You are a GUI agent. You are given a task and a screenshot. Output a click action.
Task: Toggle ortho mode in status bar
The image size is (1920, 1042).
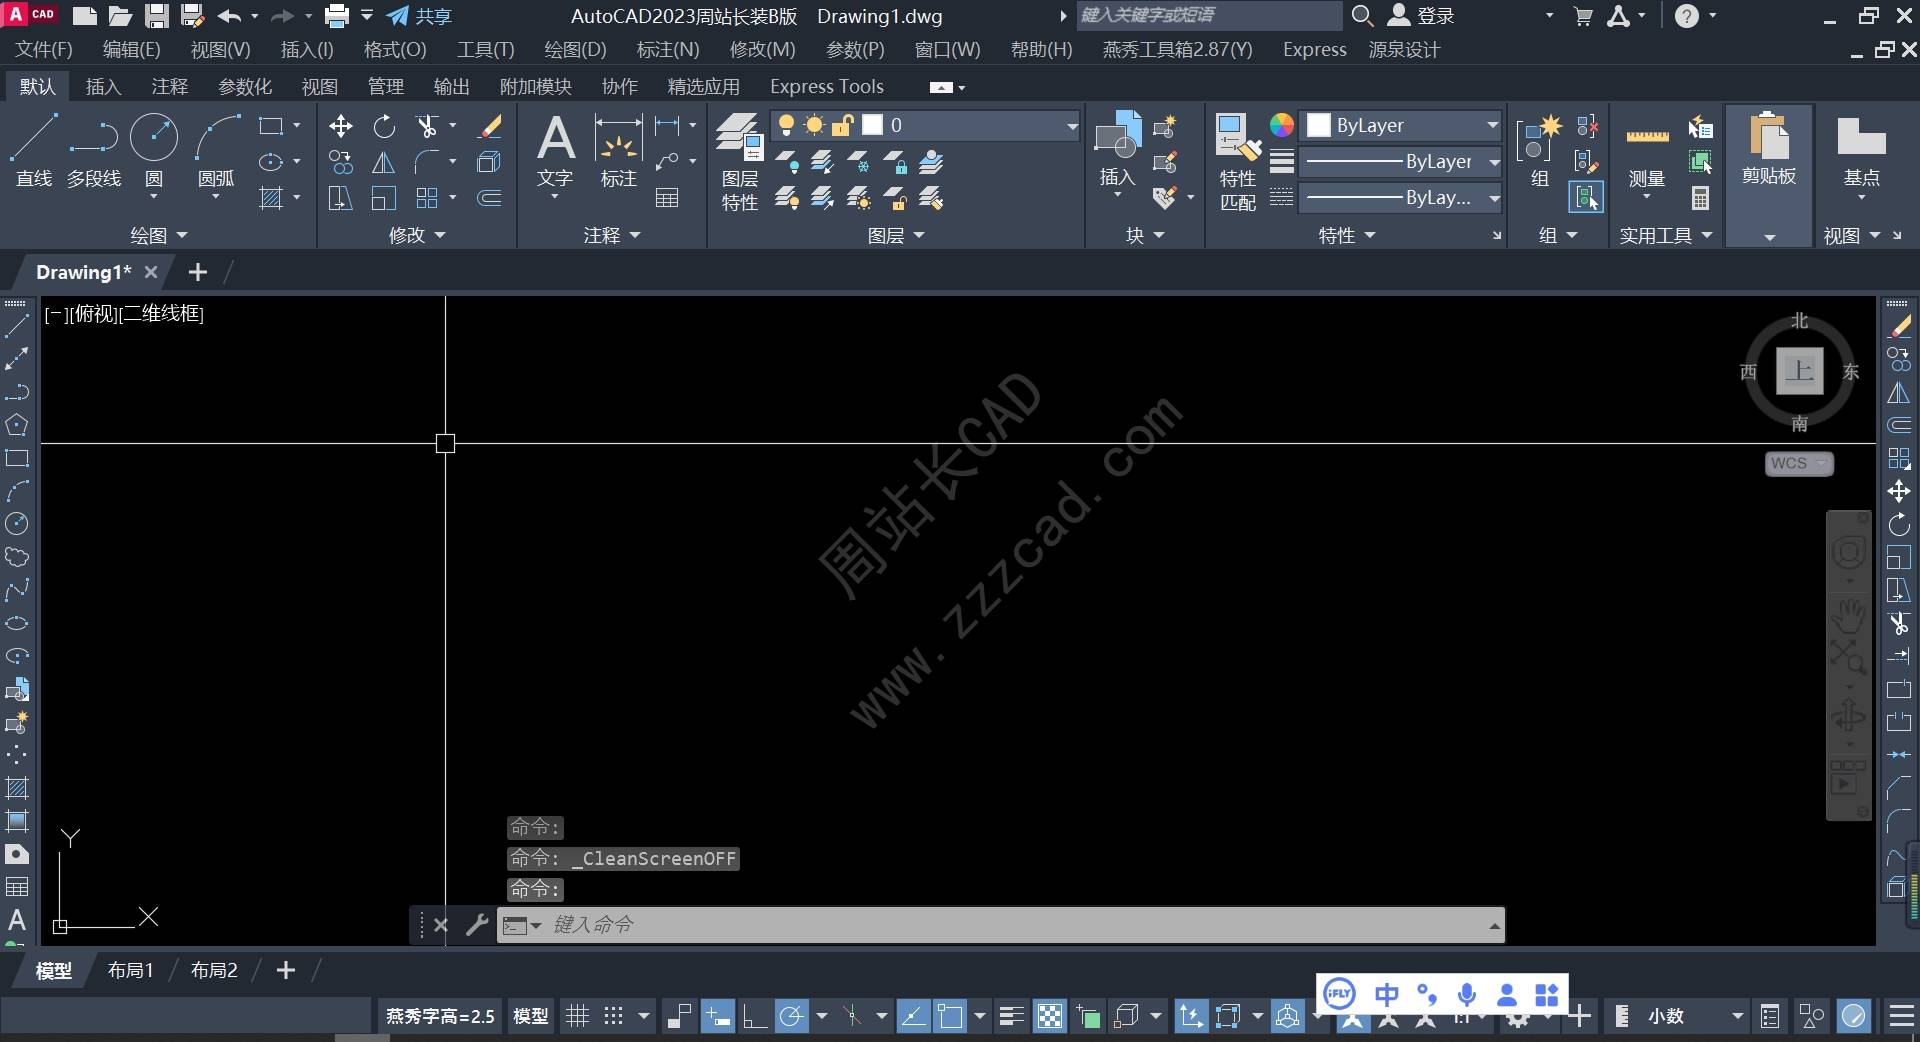tap(755, 1017)
